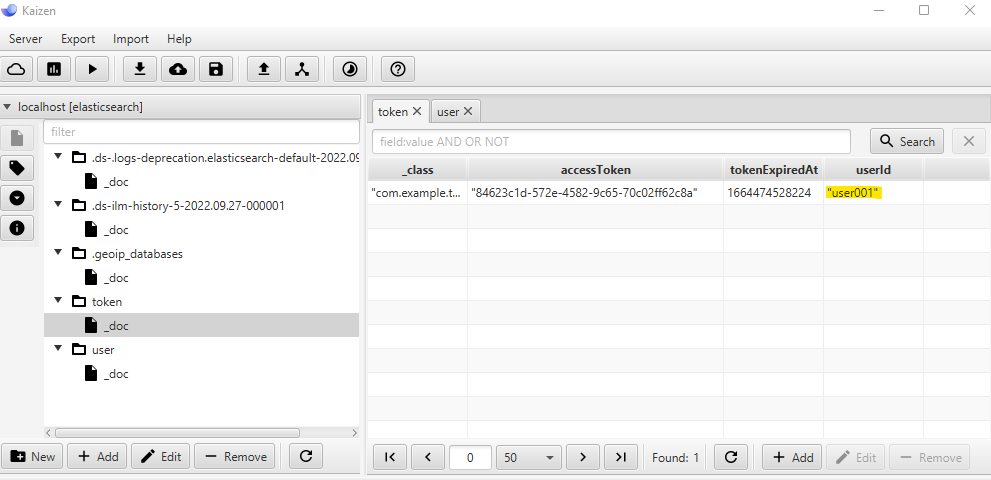Click the info icon in left sidebar
This screenshot has height=480, width=991.
click(x=17, y=228)
